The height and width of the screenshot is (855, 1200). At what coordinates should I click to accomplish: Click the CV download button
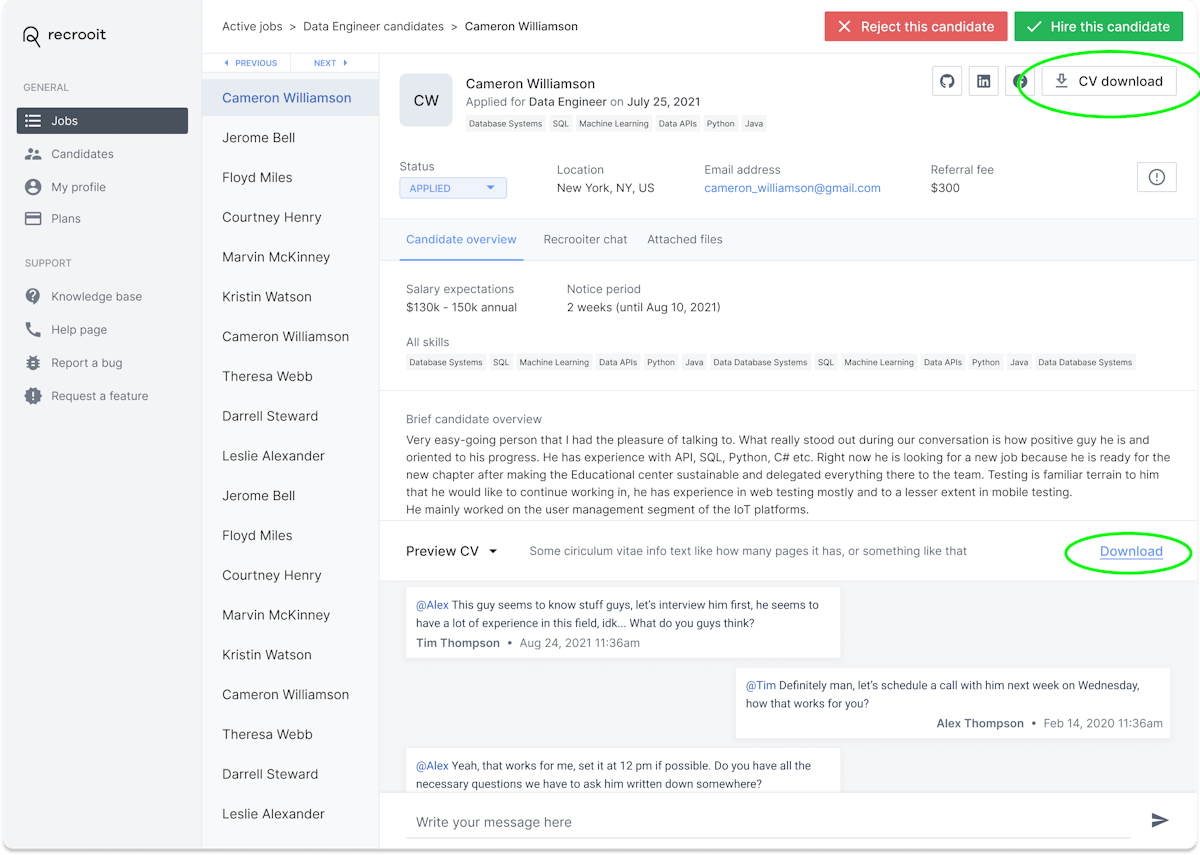click(1109, 81)
